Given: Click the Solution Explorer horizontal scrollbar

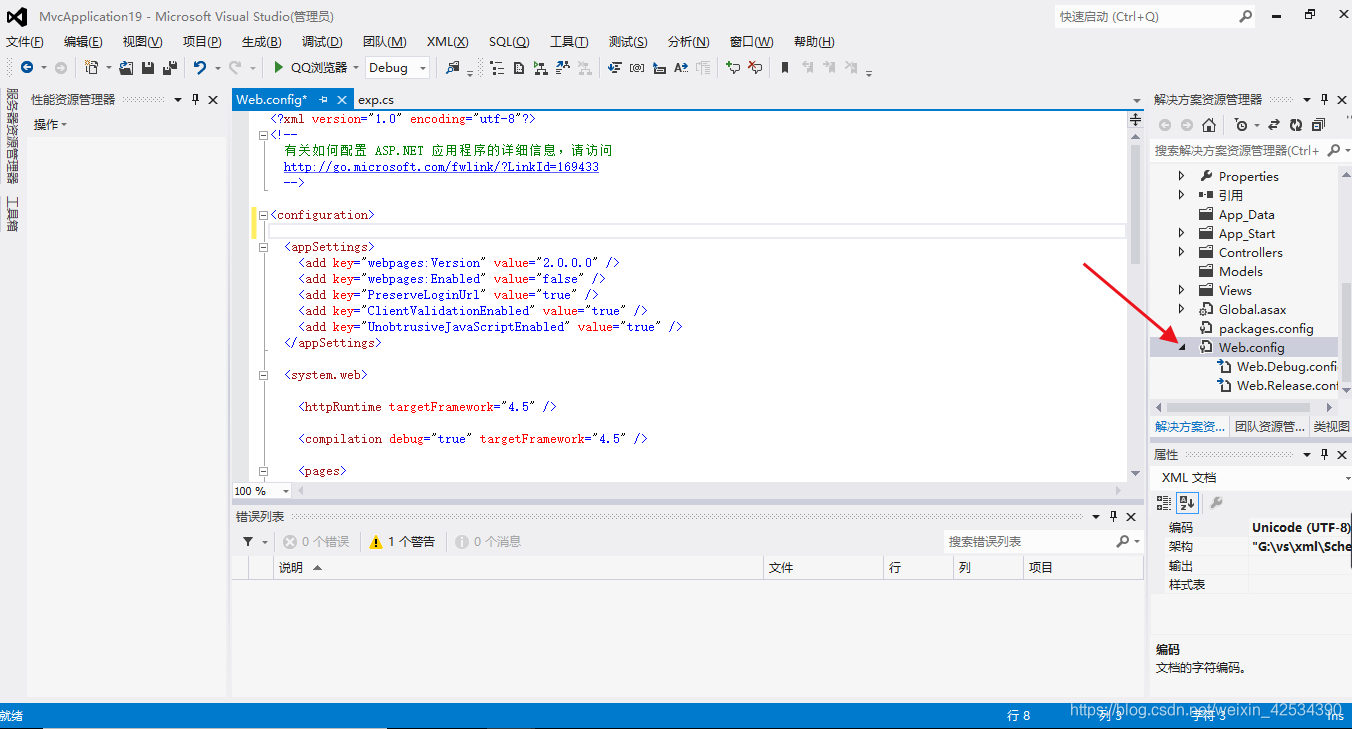Looking at the screenshot, I should [x=1237, y=407].
